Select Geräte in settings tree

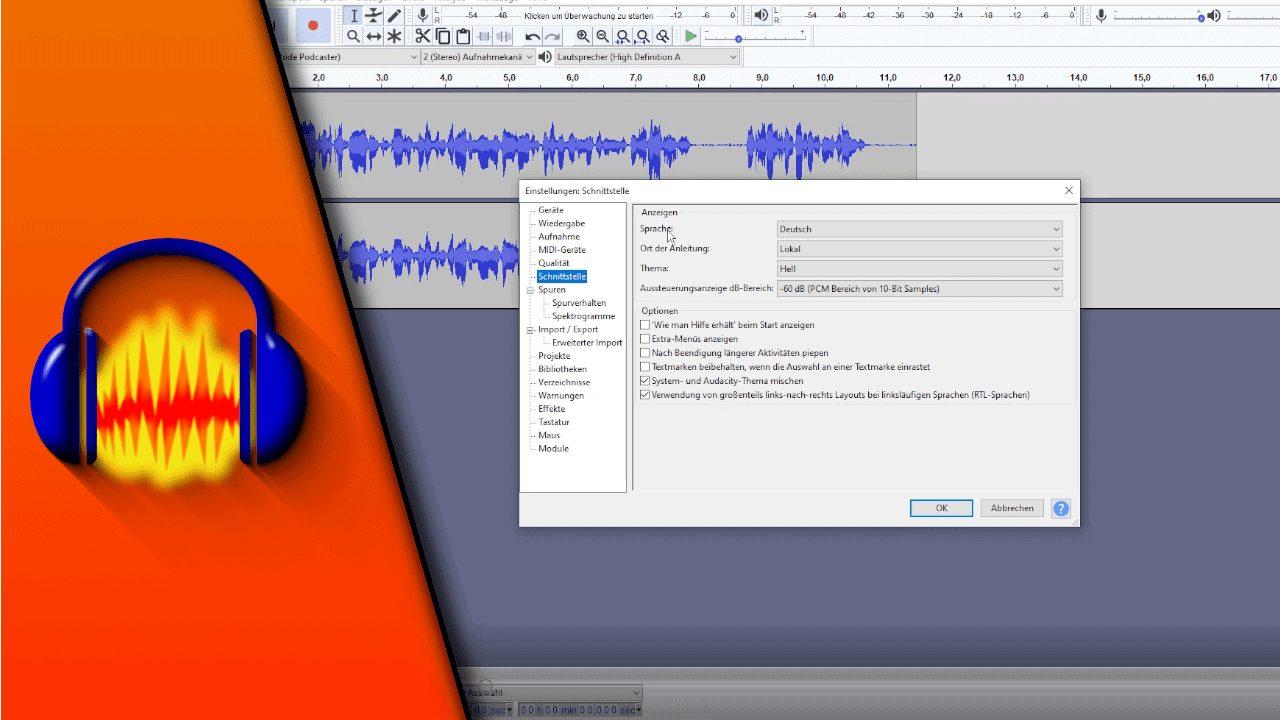pos(551,210)
